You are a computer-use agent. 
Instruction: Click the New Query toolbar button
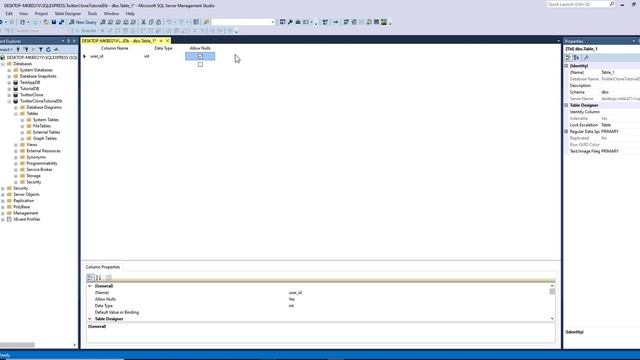[83, 22]
